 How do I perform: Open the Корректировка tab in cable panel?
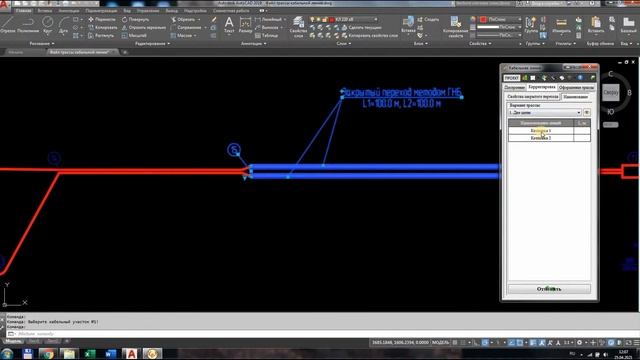tap(542, 87)
